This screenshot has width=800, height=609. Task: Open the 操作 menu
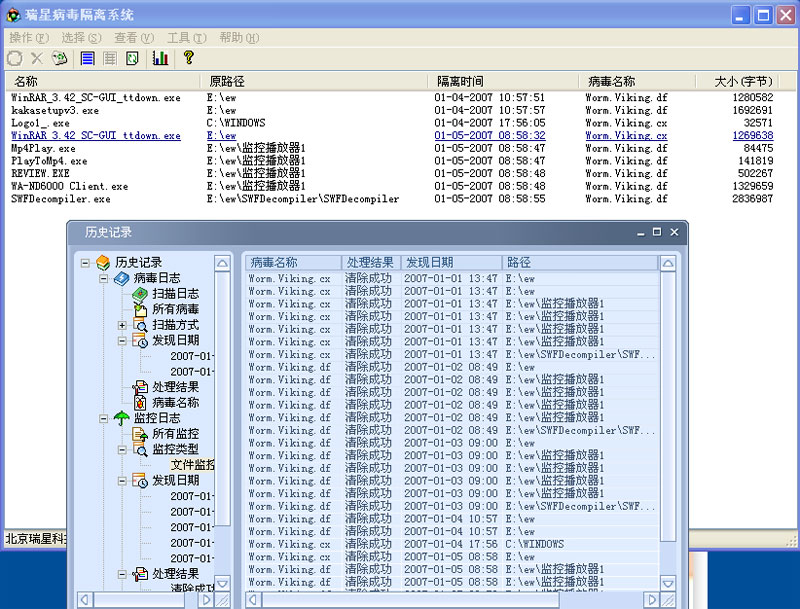[x=27, y=37]
